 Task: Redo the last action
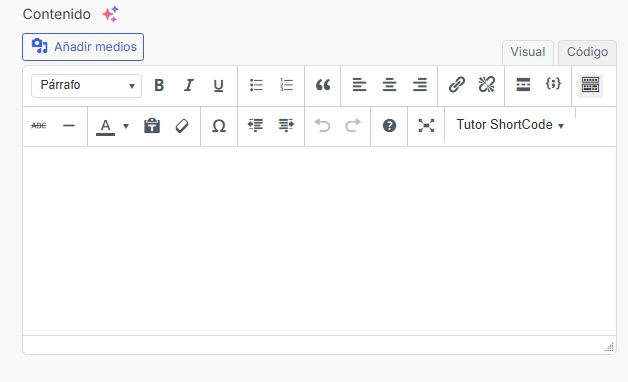[x=352, y=126]
